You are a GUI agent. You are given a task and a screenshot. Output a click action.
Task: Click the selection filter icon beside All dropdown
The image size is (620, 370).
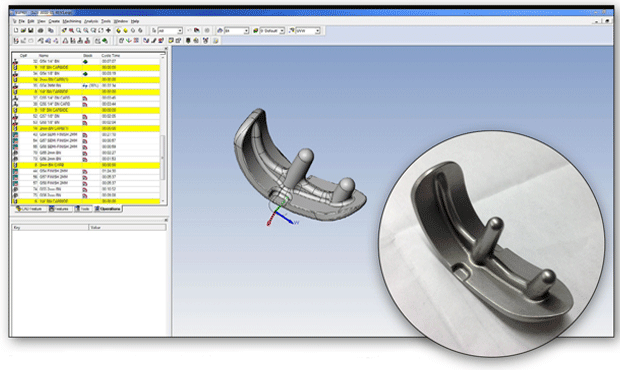[x=154, y=30]
